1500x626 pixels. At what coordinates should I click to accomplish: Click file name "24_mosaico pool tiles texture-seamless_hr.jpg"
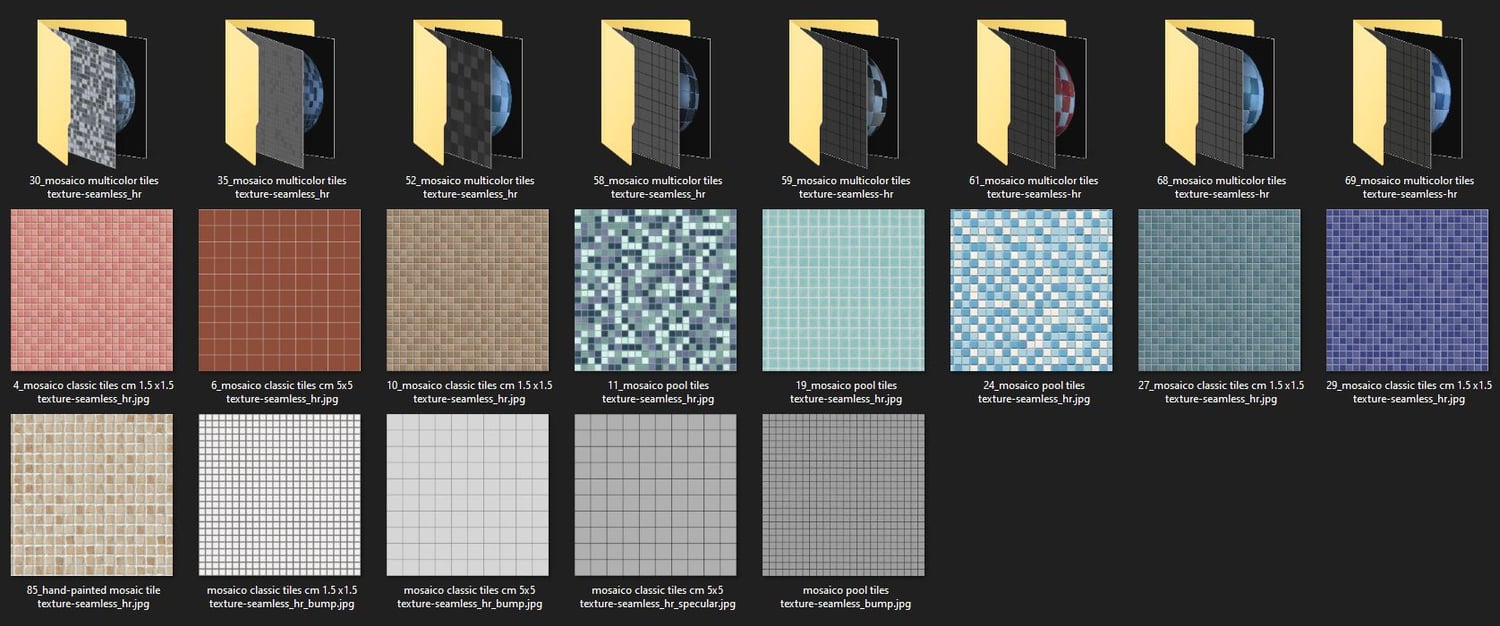pyautogui.click(x=1034, y=392)
